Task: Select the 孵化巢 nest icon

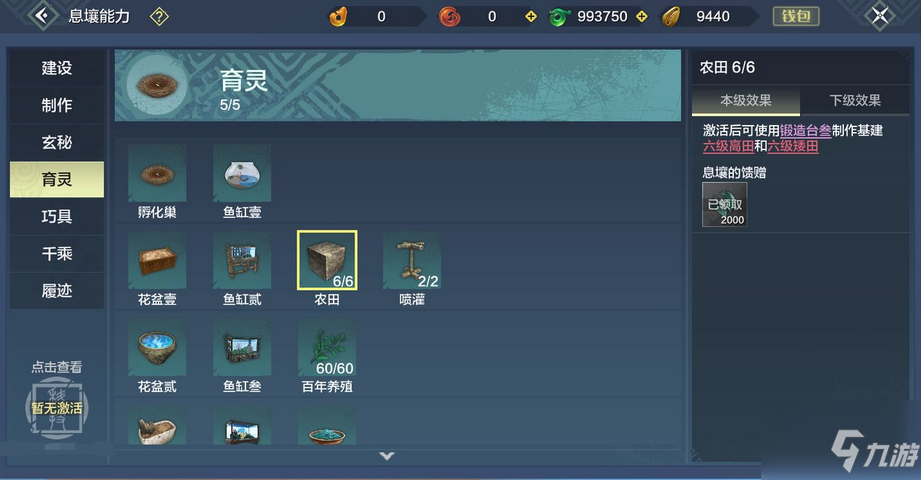Action: (x=157, y=173)
